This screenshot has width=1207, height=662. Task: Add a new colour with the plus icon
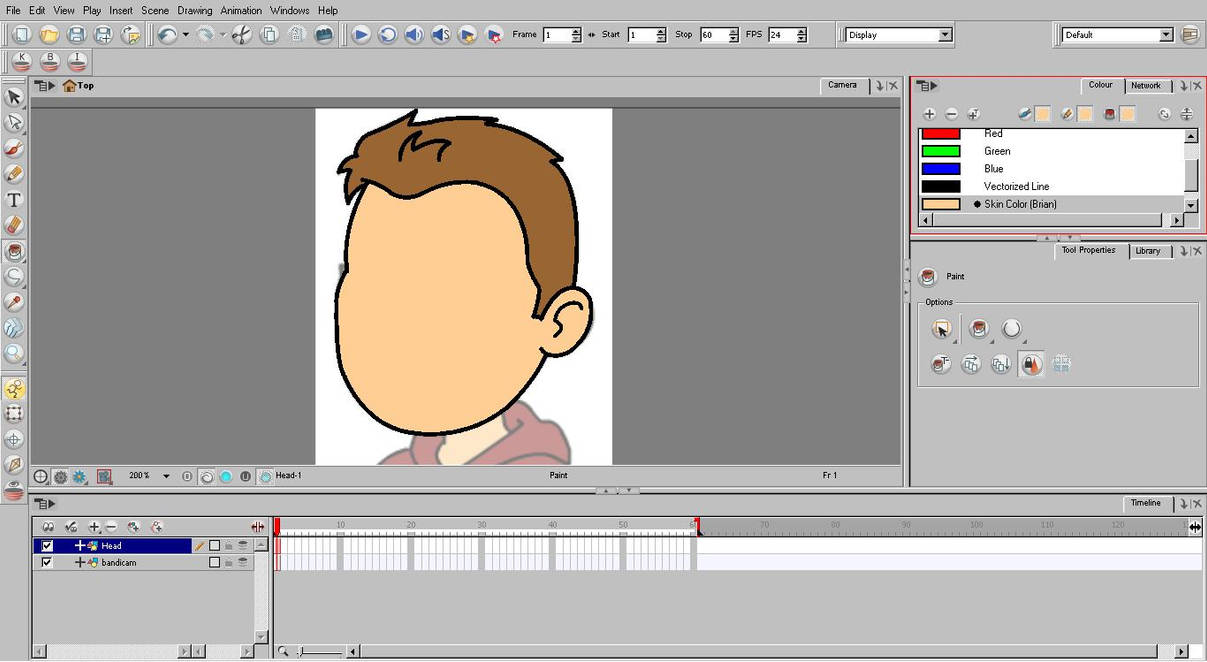931,113
